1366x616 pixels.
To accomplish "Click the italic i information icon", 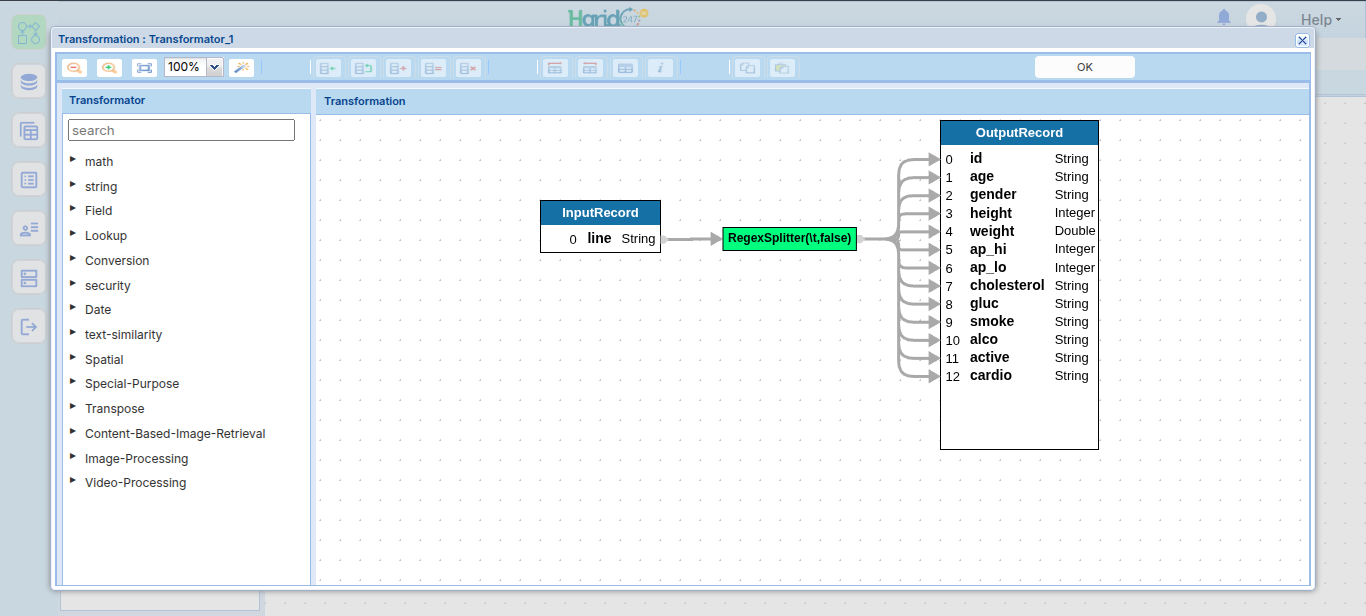I will point(660,68).
